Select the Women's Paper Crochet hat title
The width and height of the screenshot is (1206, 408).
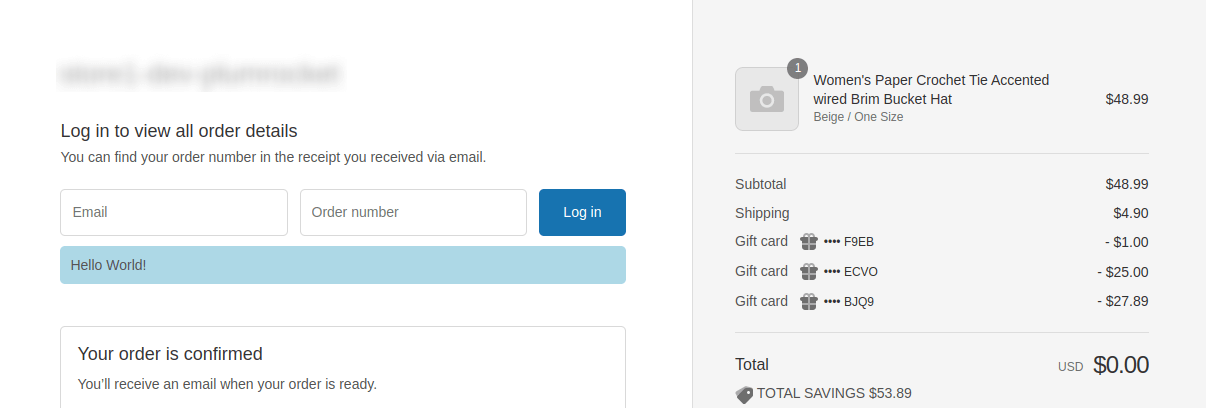click(931, 90)
